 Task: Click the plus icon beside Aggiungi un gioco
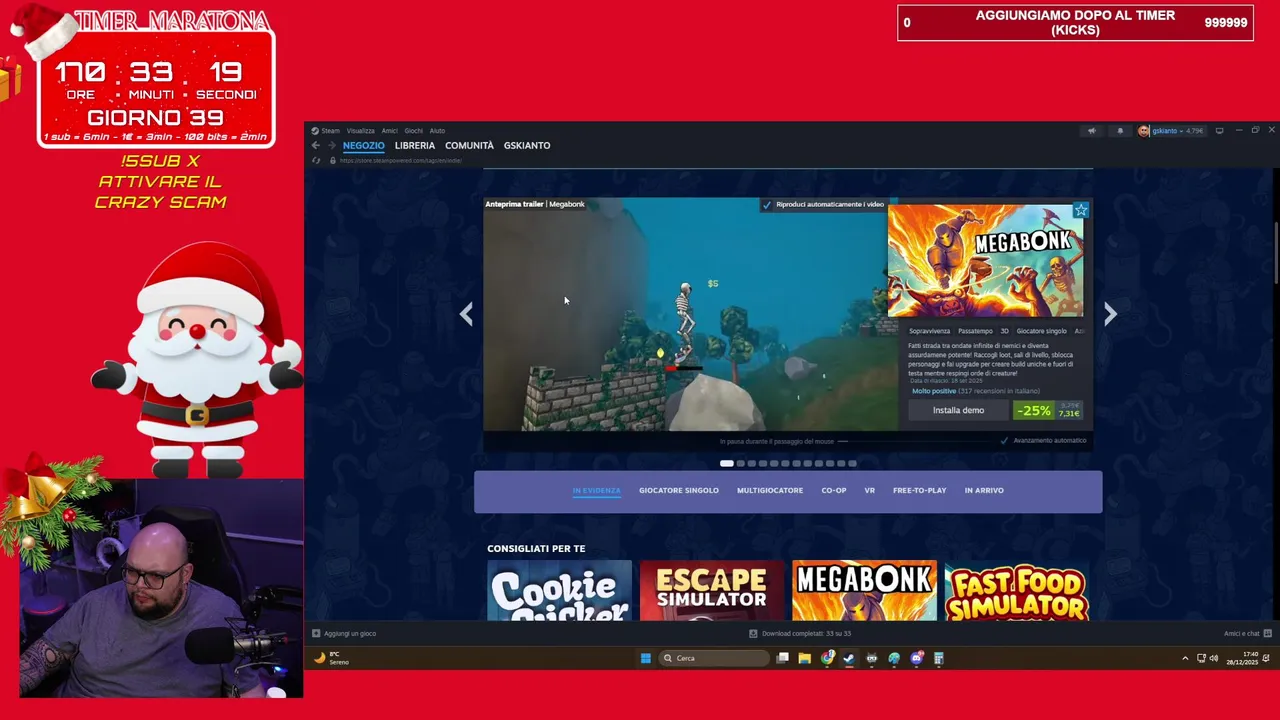pyautogui.click(x=316, y=633)
